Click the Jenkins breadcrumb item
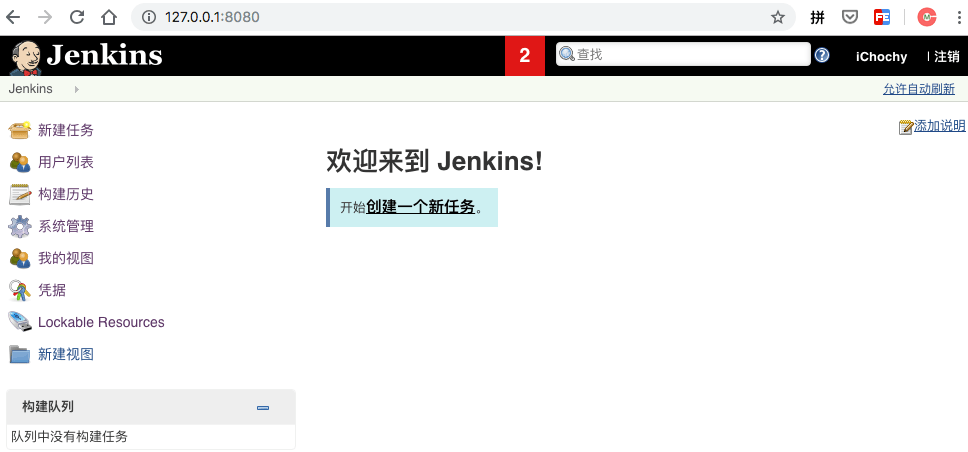 click(31, 89)
